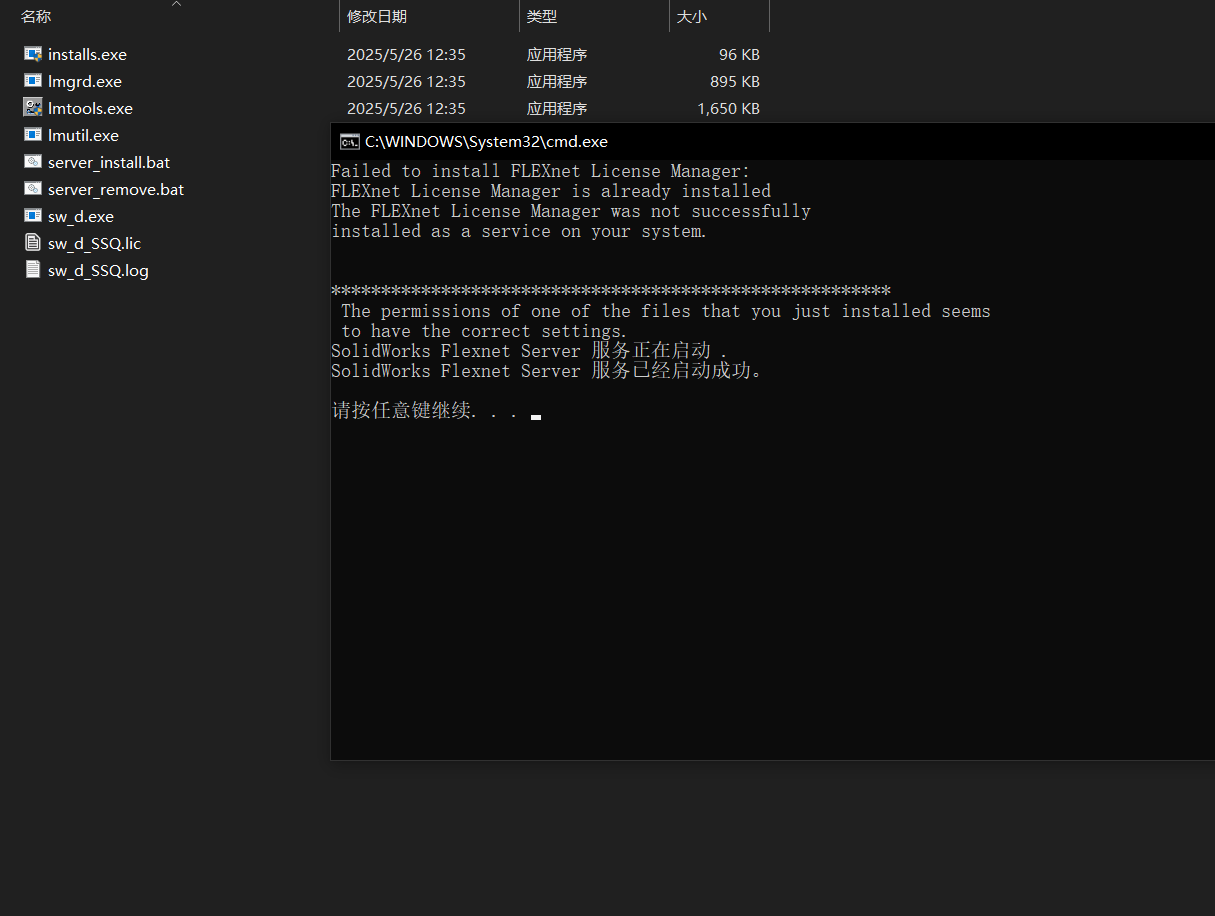Click the 应用程序 type cell of lmgrd.exe
1215x916 pixels.
click(557, 81)
